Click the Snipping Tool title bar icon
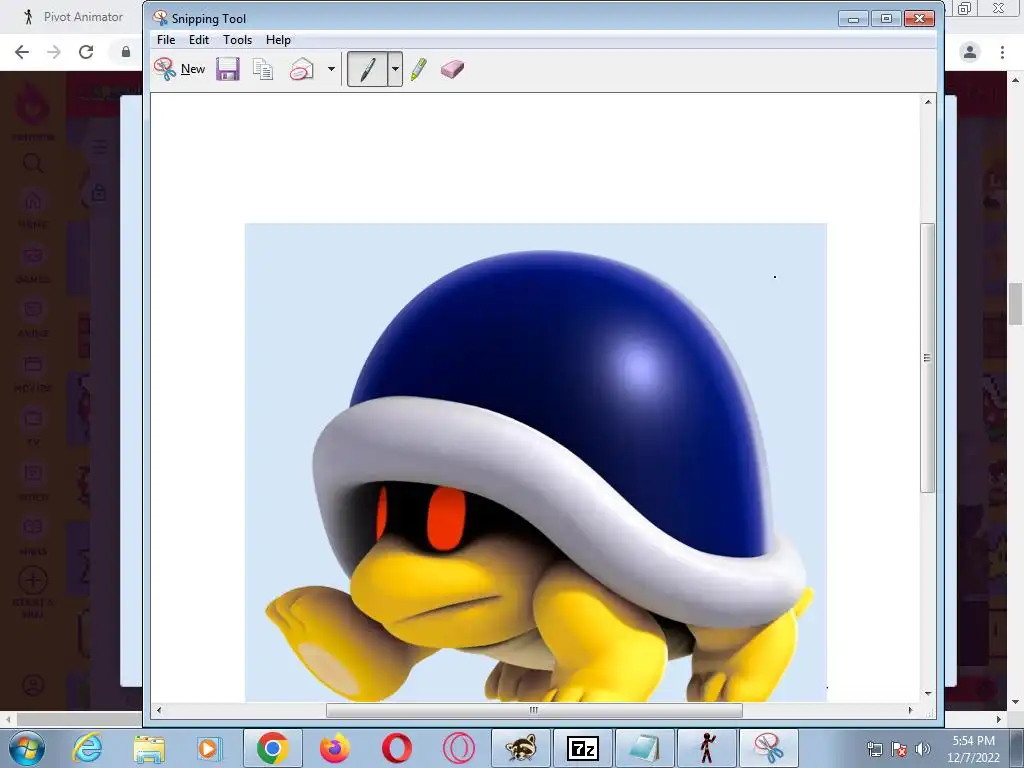 pos(160,18)
